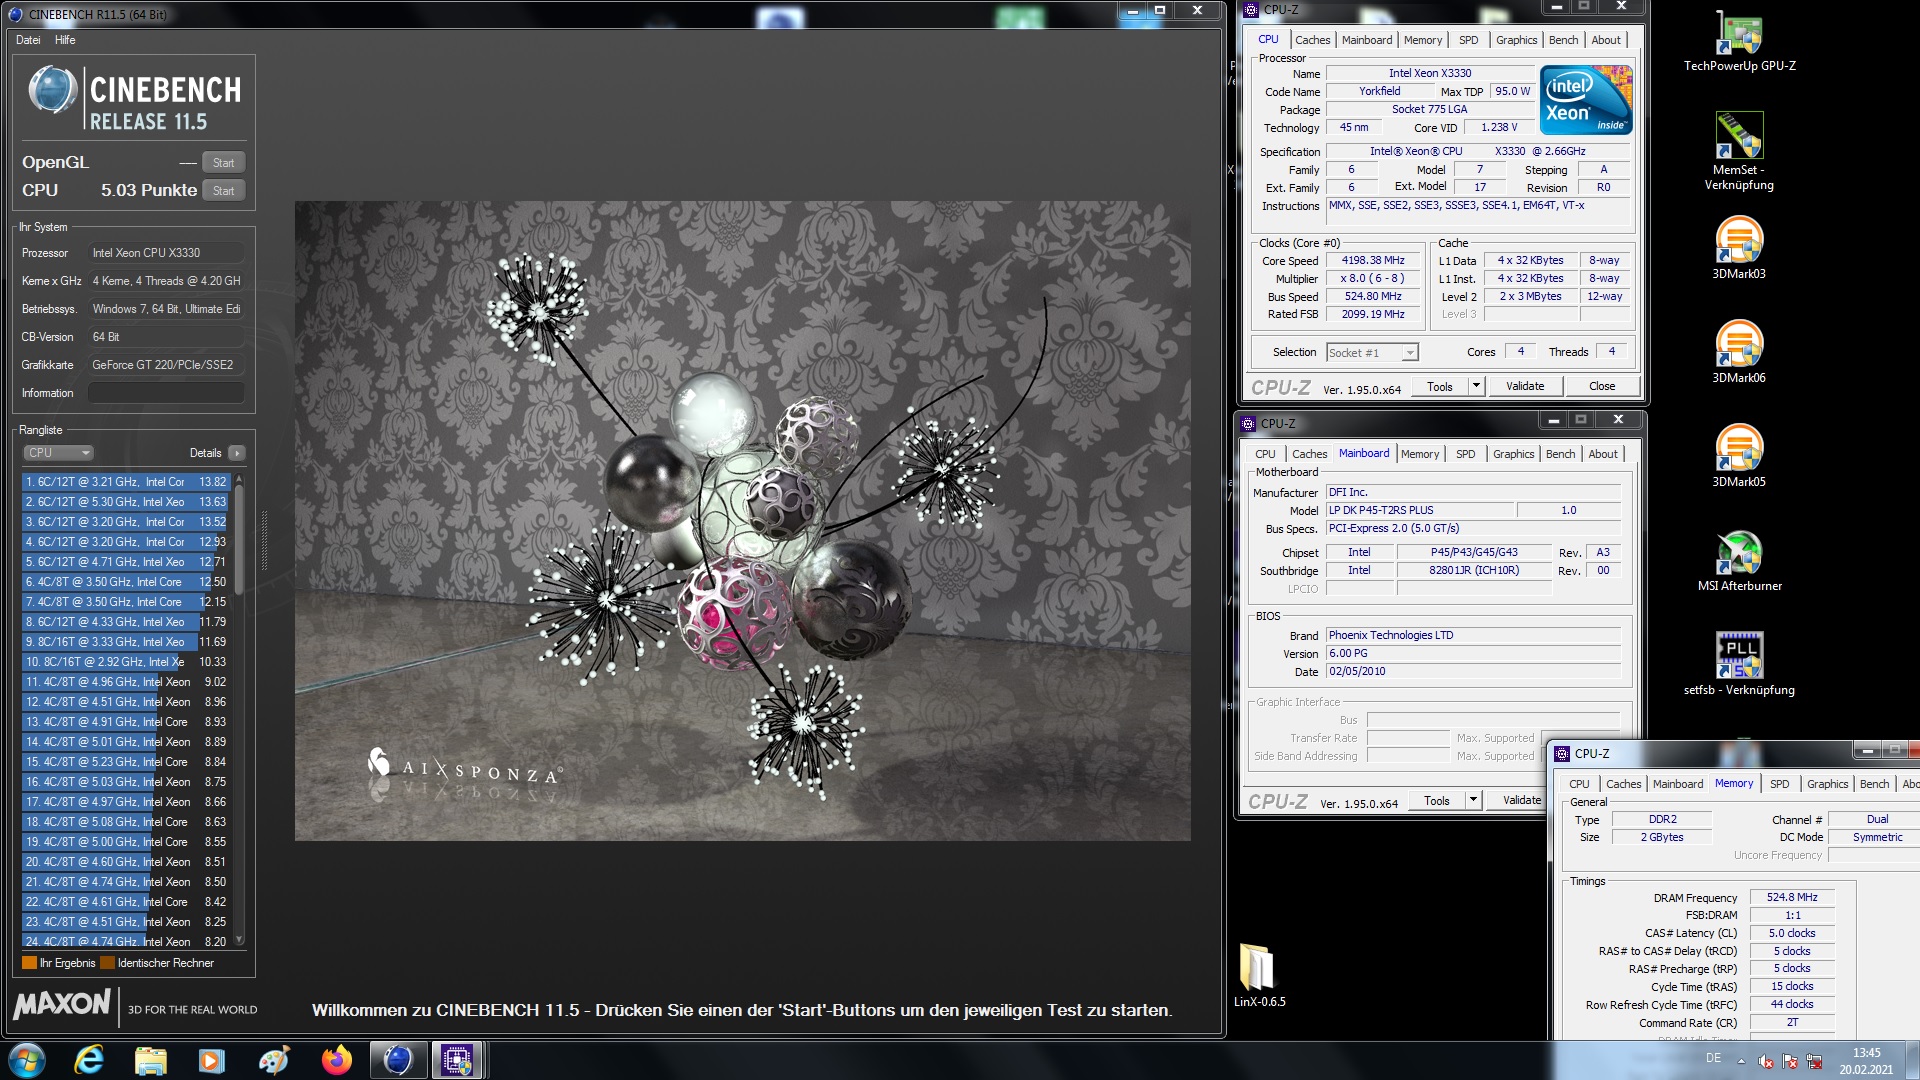Open Bench tab in top CPU-Z window

[x=1563, y=40]
